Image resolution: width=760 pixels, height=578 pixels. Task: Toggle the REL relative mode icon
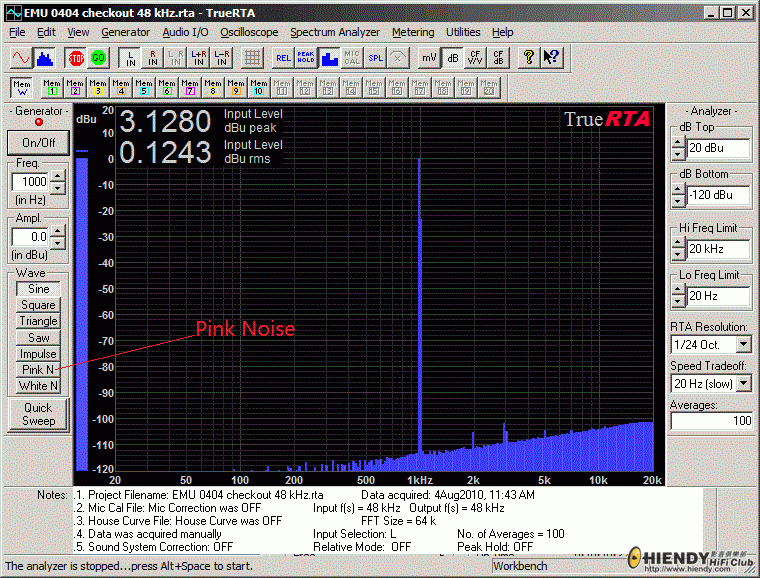284,58
